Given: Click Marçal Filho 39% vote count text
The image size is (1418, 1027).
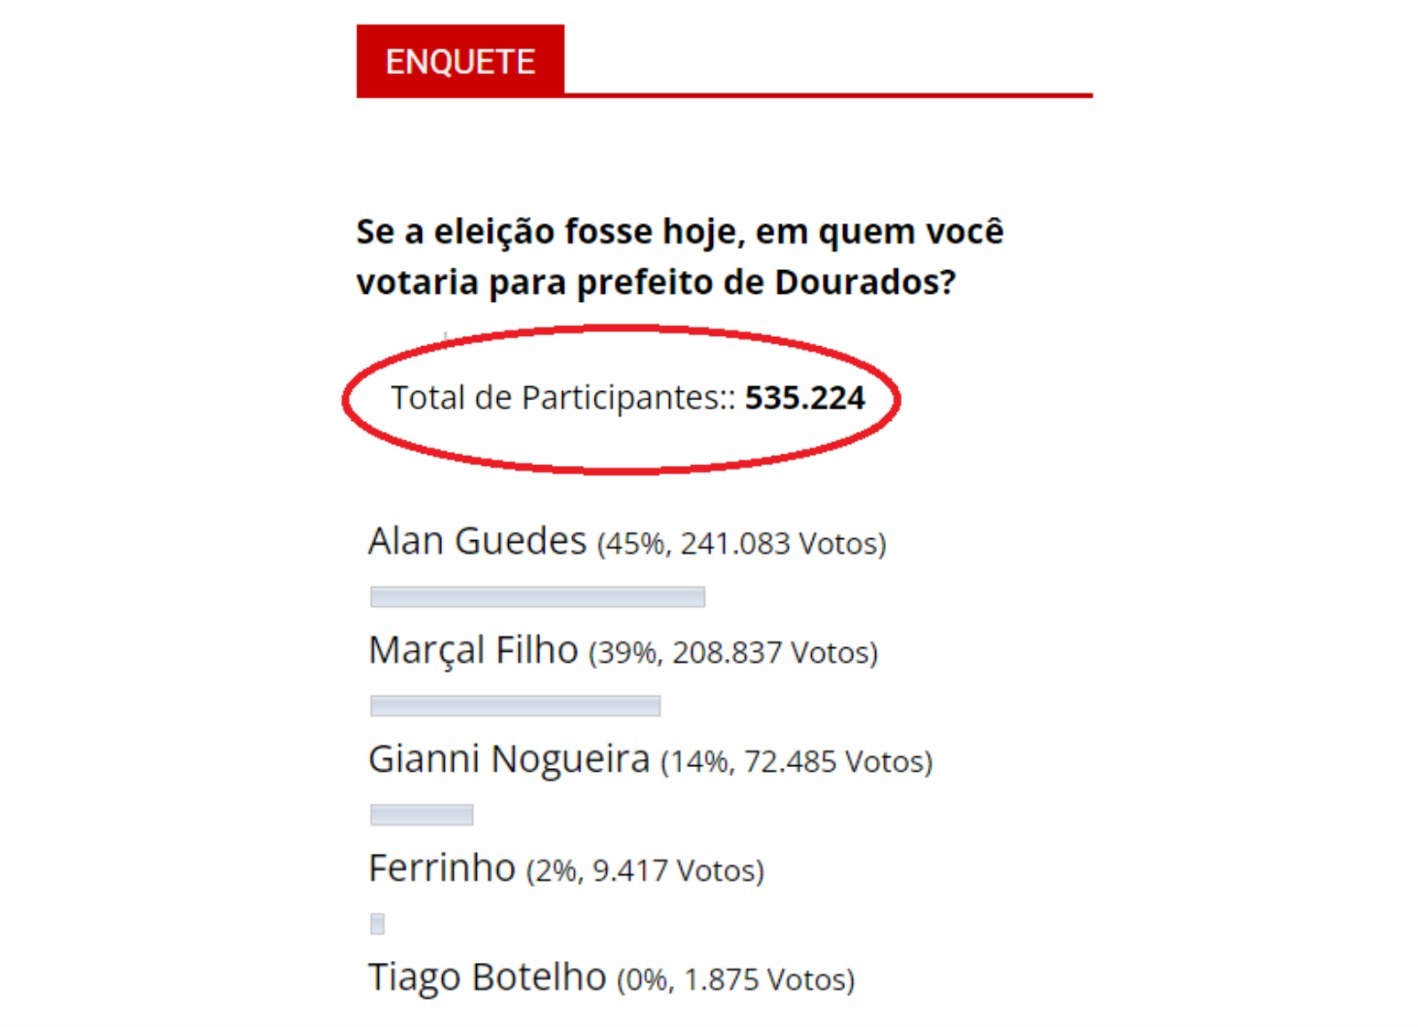Looking at the screenshot, I should click(x=733, y=653).
